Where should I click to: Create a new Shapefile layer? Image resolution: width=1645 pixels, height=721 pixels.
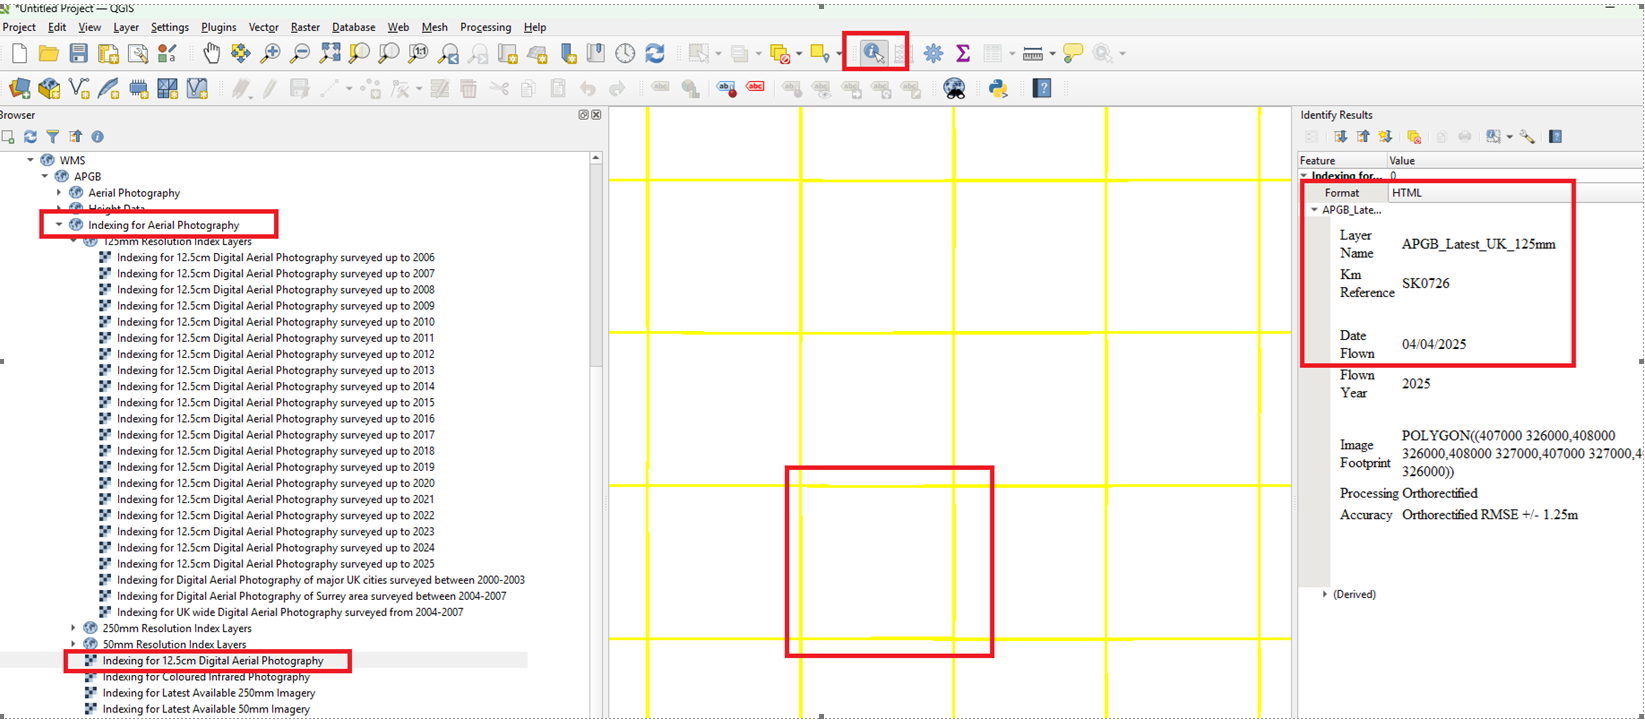tap(79, 89)
